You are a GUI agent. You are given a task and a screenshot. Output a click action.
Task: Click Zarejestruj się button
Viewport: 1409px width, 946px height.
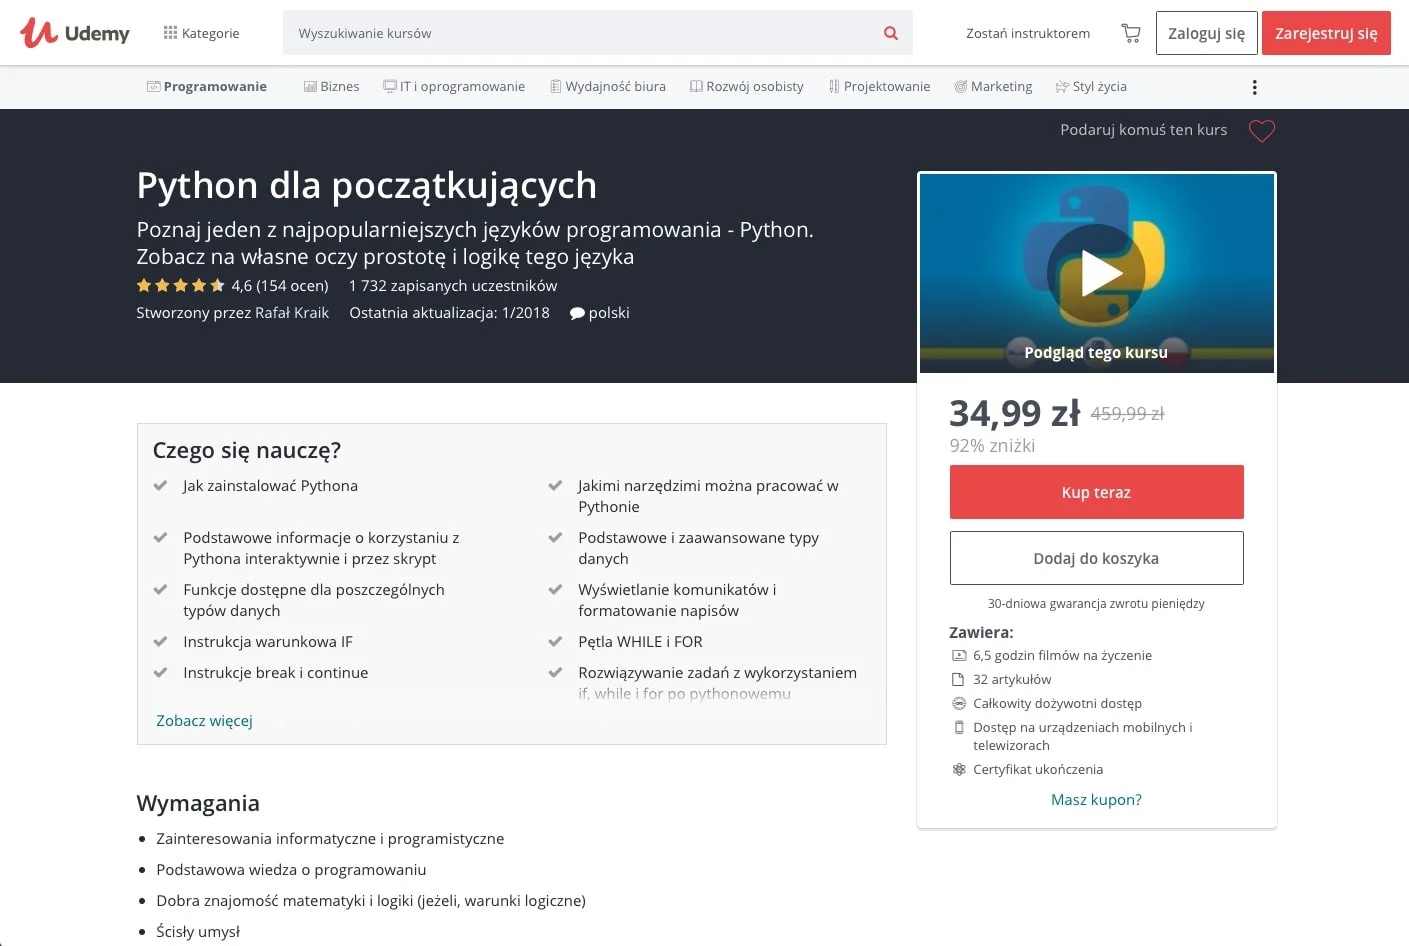pos(1326,33)
